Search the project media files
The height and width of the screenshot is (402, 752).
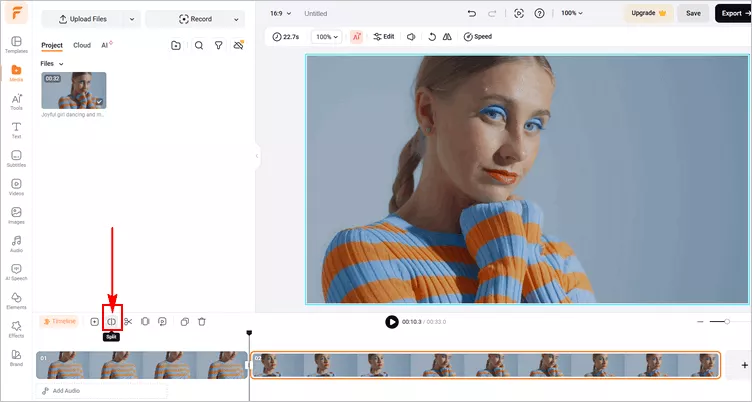[x=199, y=45]
